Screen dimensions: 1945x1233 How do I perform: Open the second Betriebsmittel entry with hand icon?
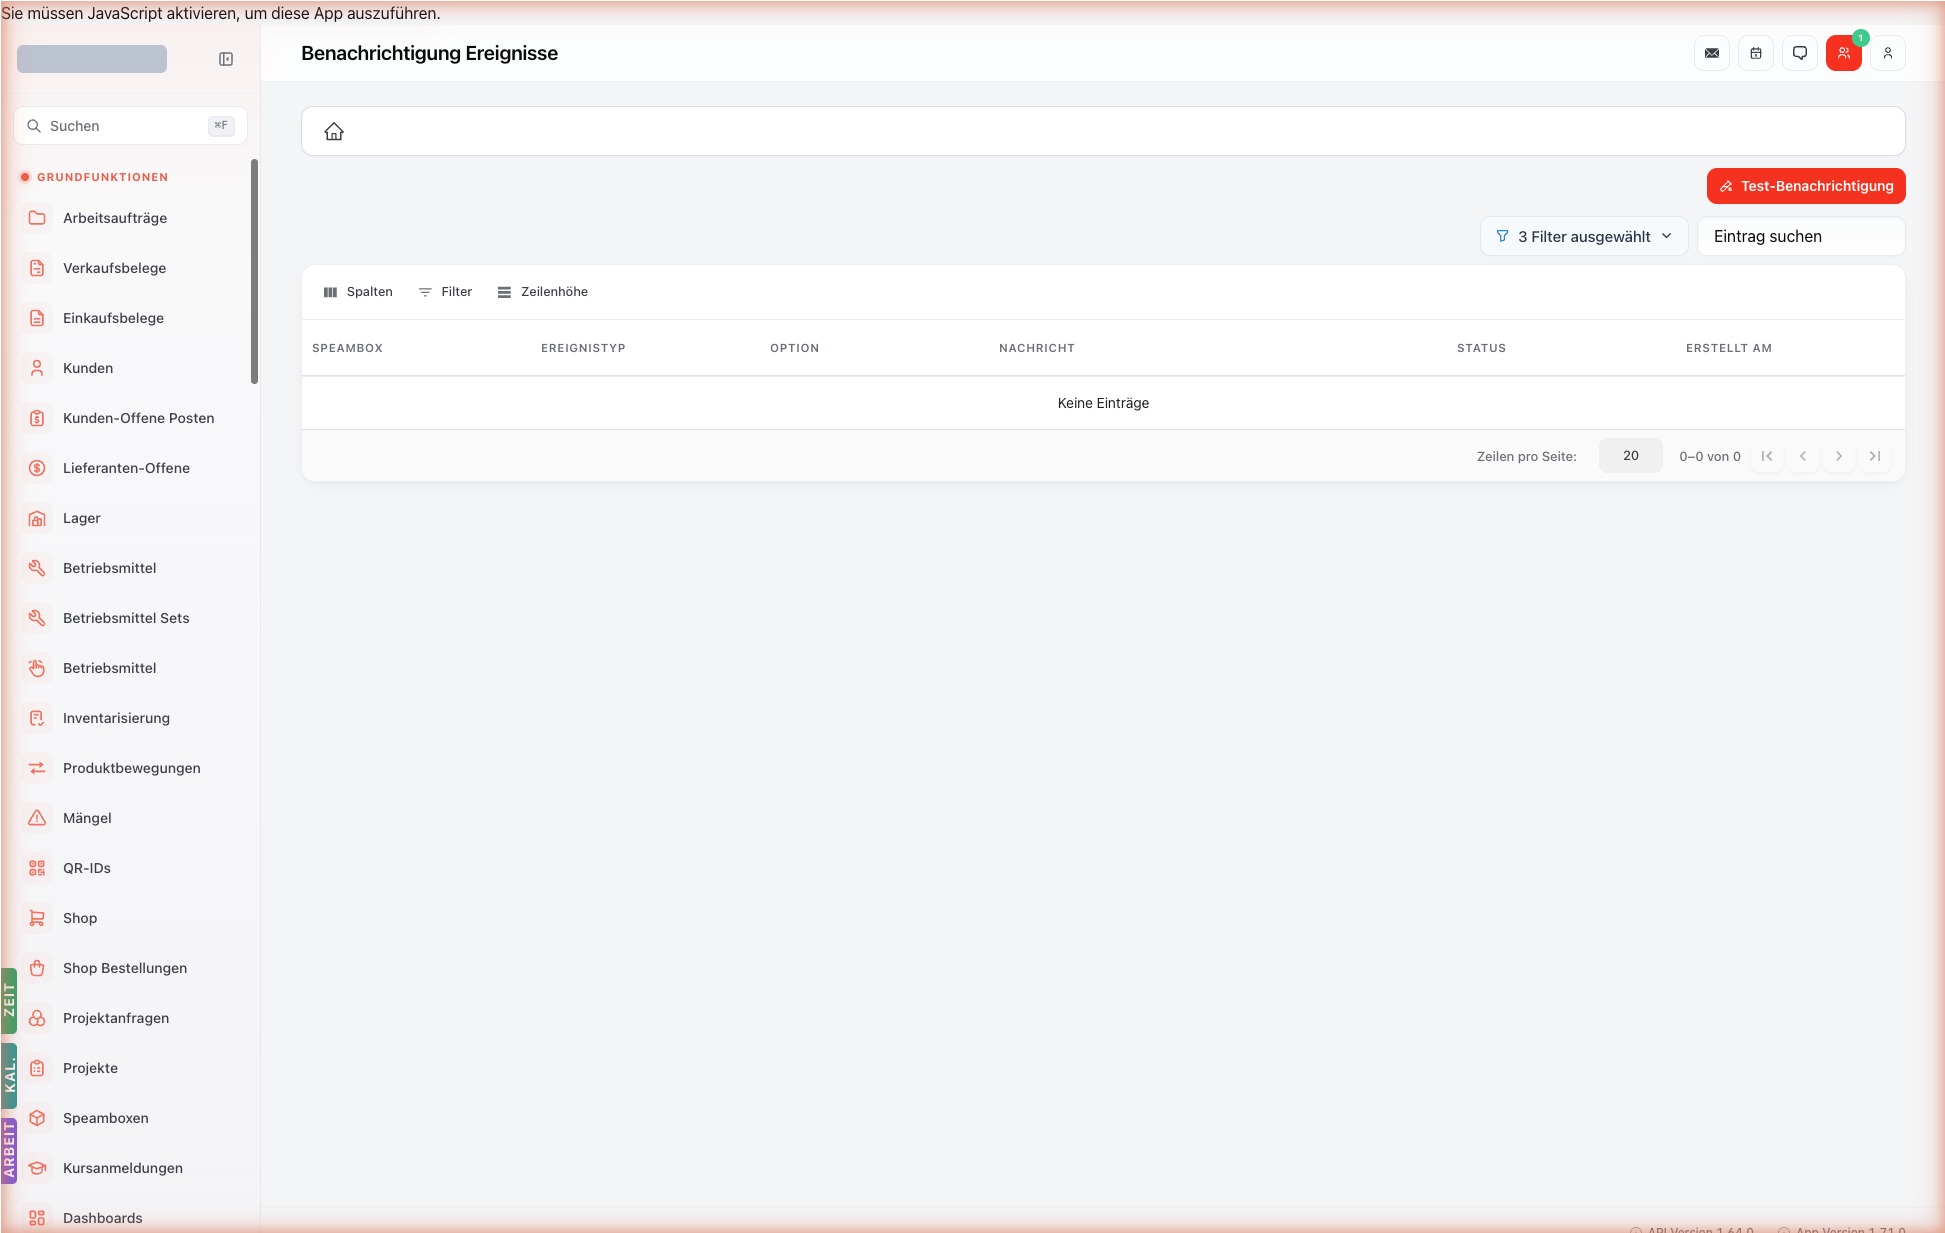click(110, 668)
